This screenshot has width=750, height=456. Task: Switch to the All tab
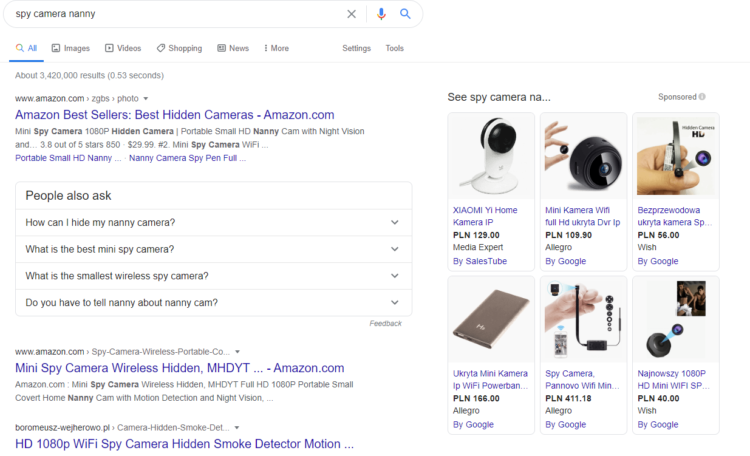point(26,48)
